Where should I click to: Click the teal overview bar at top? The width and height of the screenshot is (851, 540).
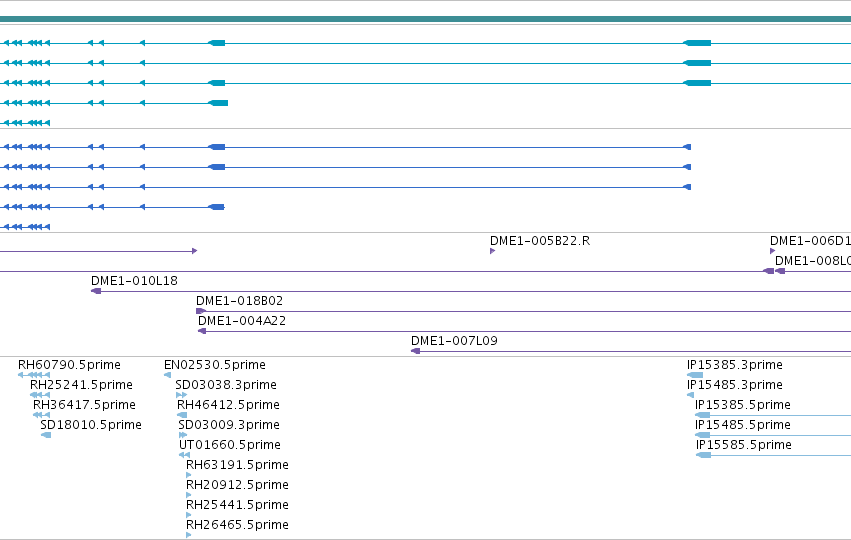426,19
